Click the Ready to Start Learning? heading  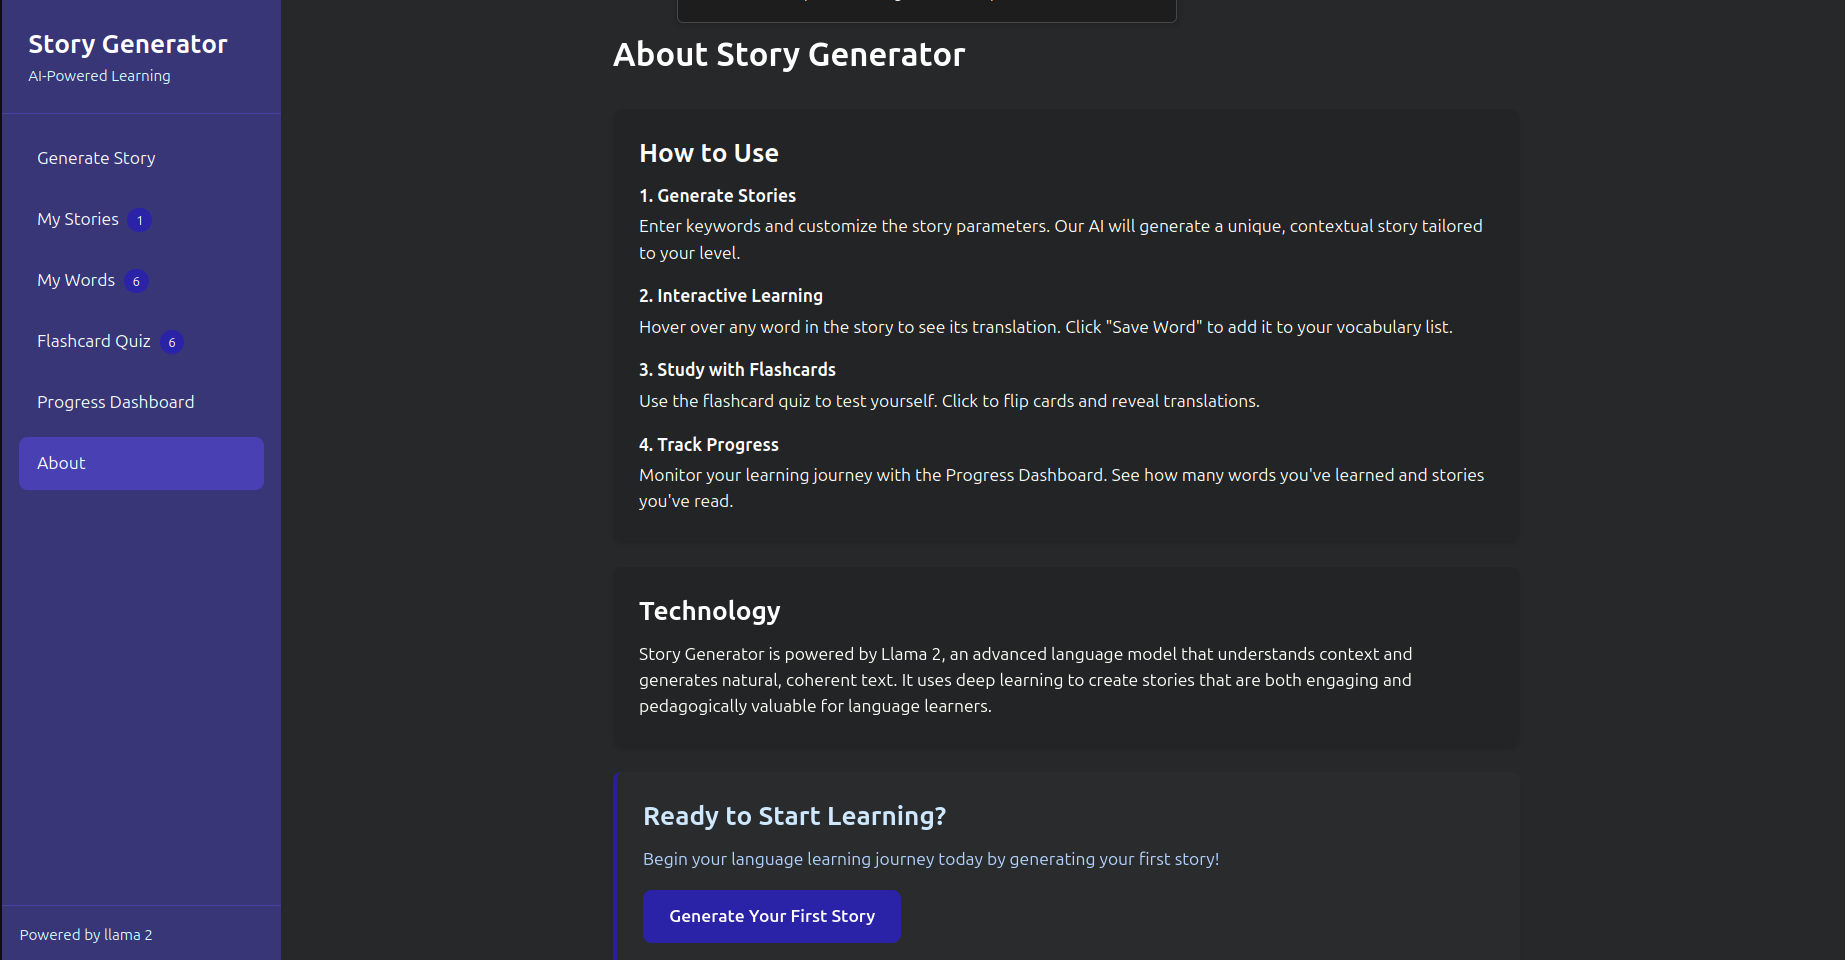click(x=795, y=816)
